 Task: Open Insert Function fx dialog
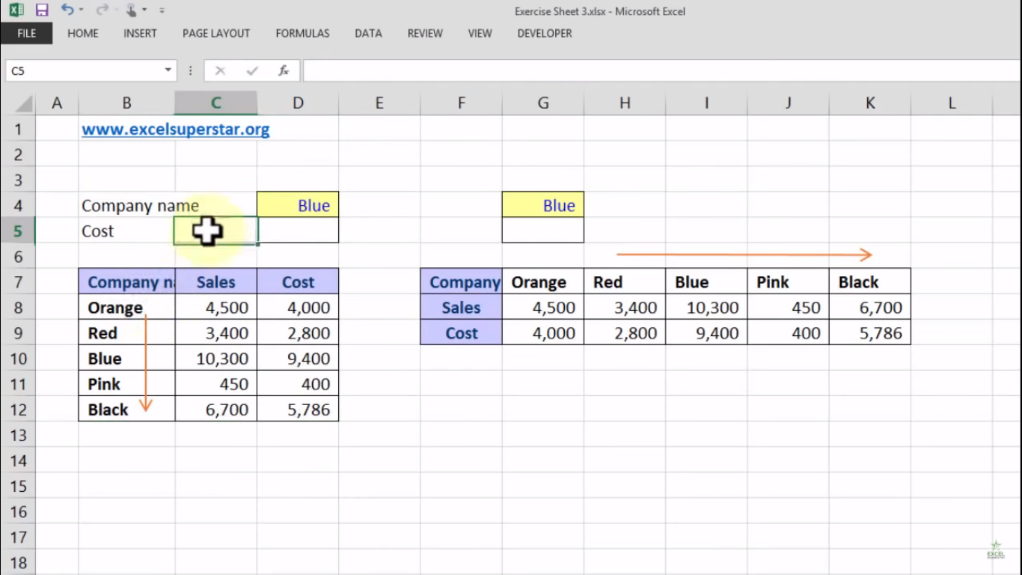[x=284, y=70]
